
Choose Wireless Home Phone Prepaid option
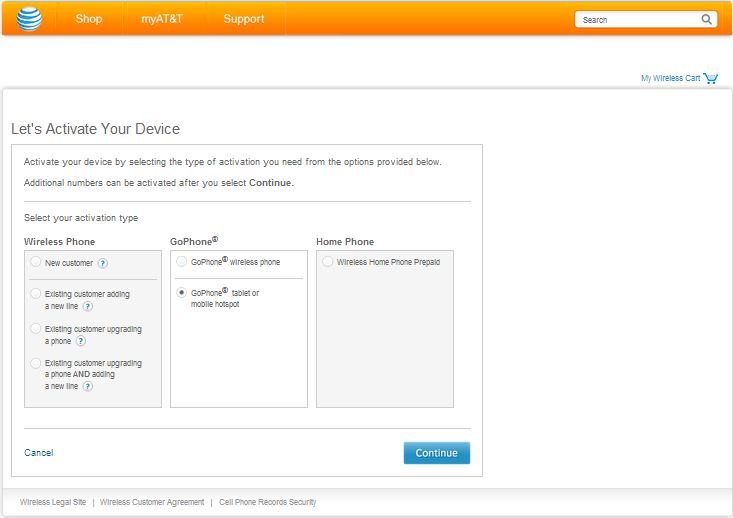328,262
